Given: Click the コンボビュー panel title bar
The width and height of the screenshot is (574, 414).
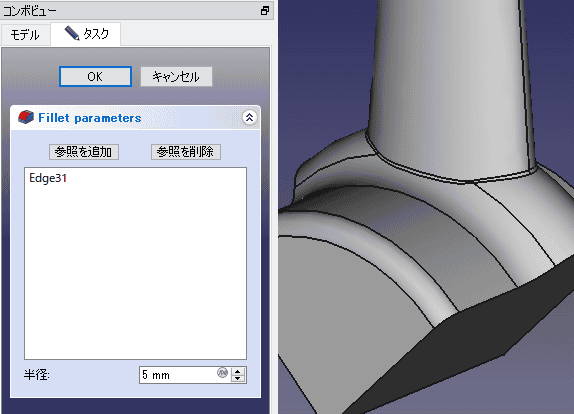Looking at the screenshot, I should [x=128, y=11].
